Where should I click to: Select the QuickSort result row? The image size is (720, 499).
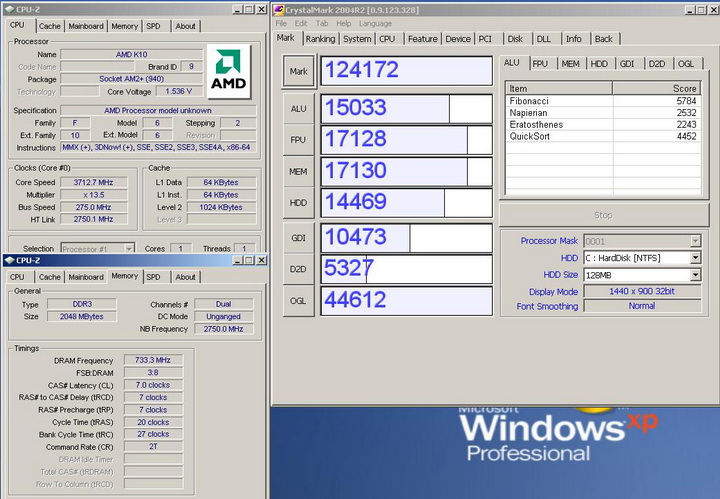pos(603,136)
